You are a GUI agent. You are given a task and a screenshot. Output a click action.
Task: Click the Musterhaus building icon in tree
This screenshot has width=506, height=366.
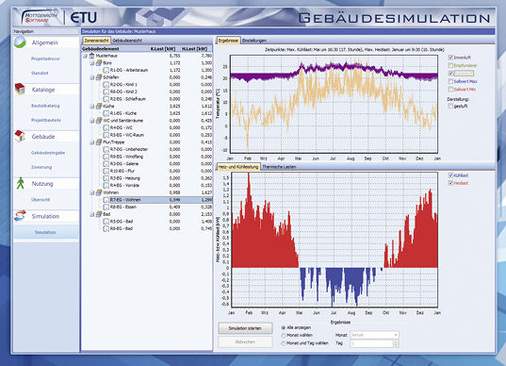(x=92, y=56)
